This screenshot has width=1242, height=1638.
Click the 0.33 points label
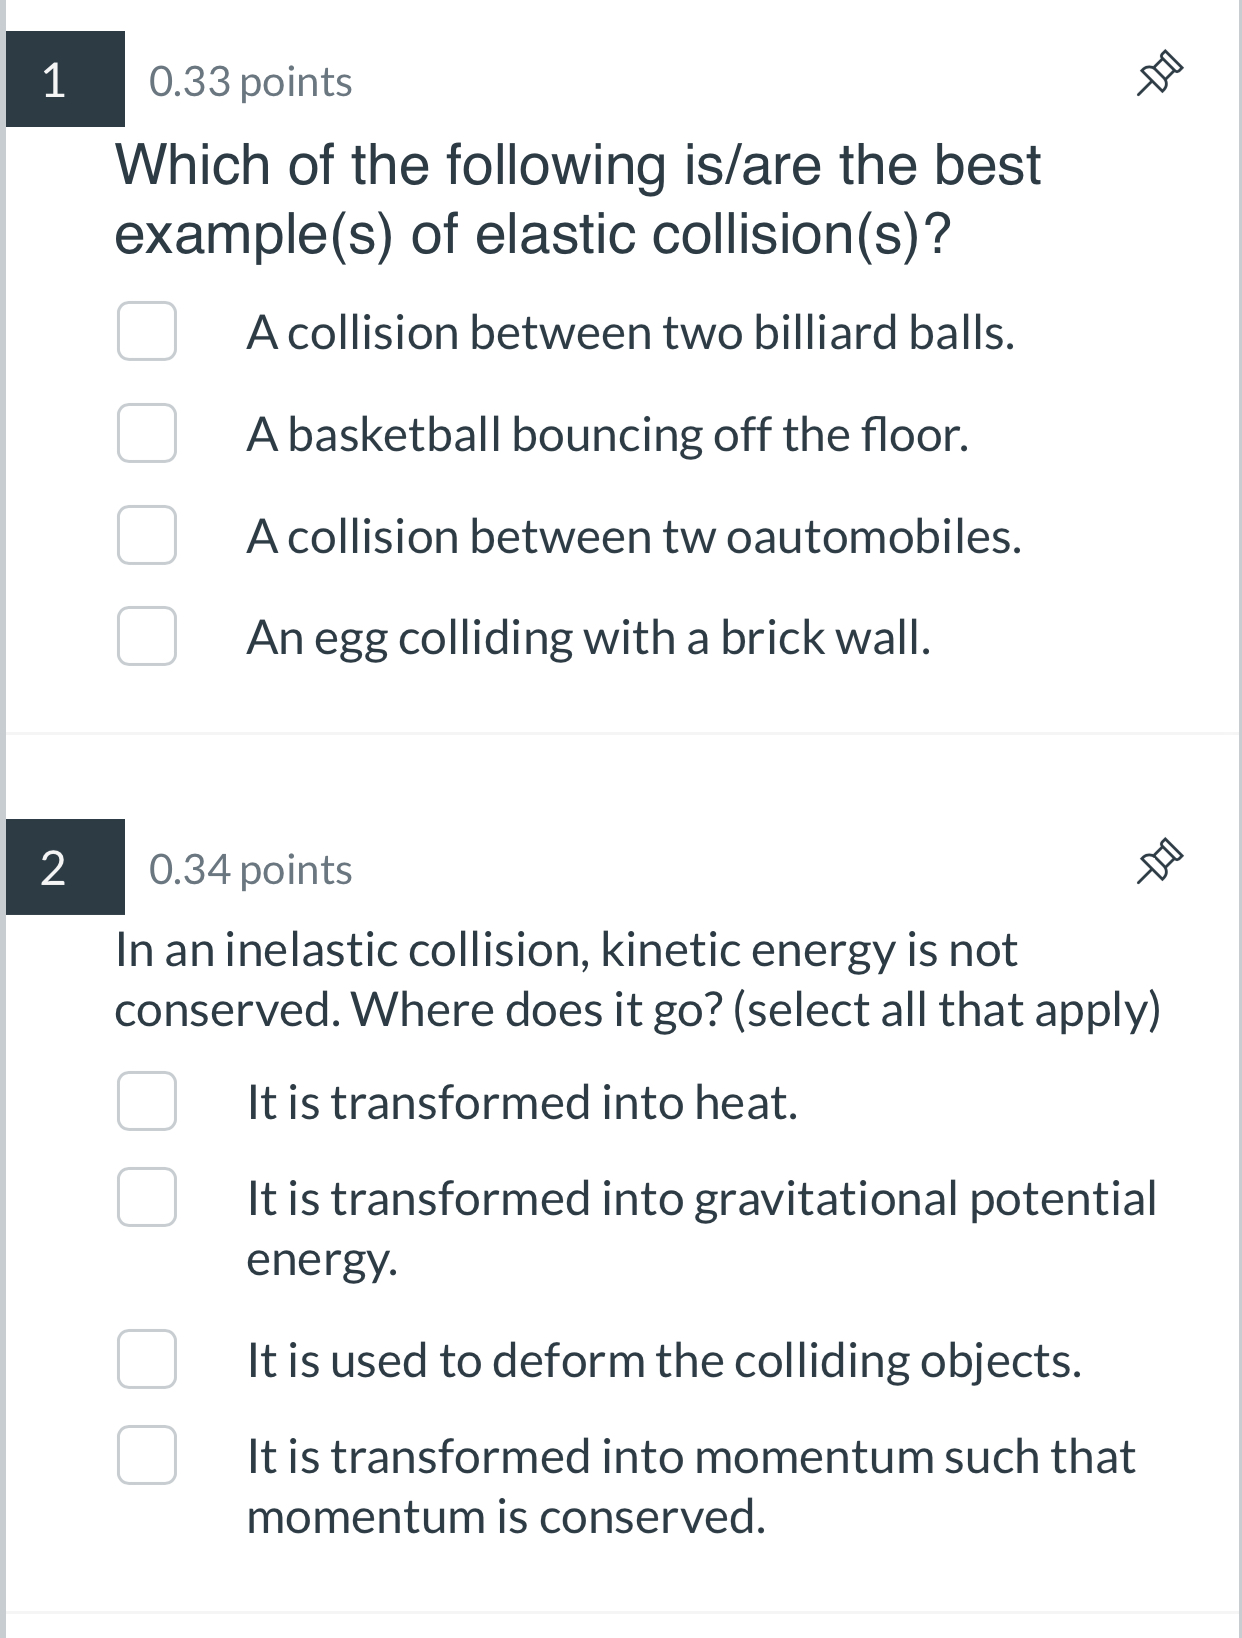point(249,83)
